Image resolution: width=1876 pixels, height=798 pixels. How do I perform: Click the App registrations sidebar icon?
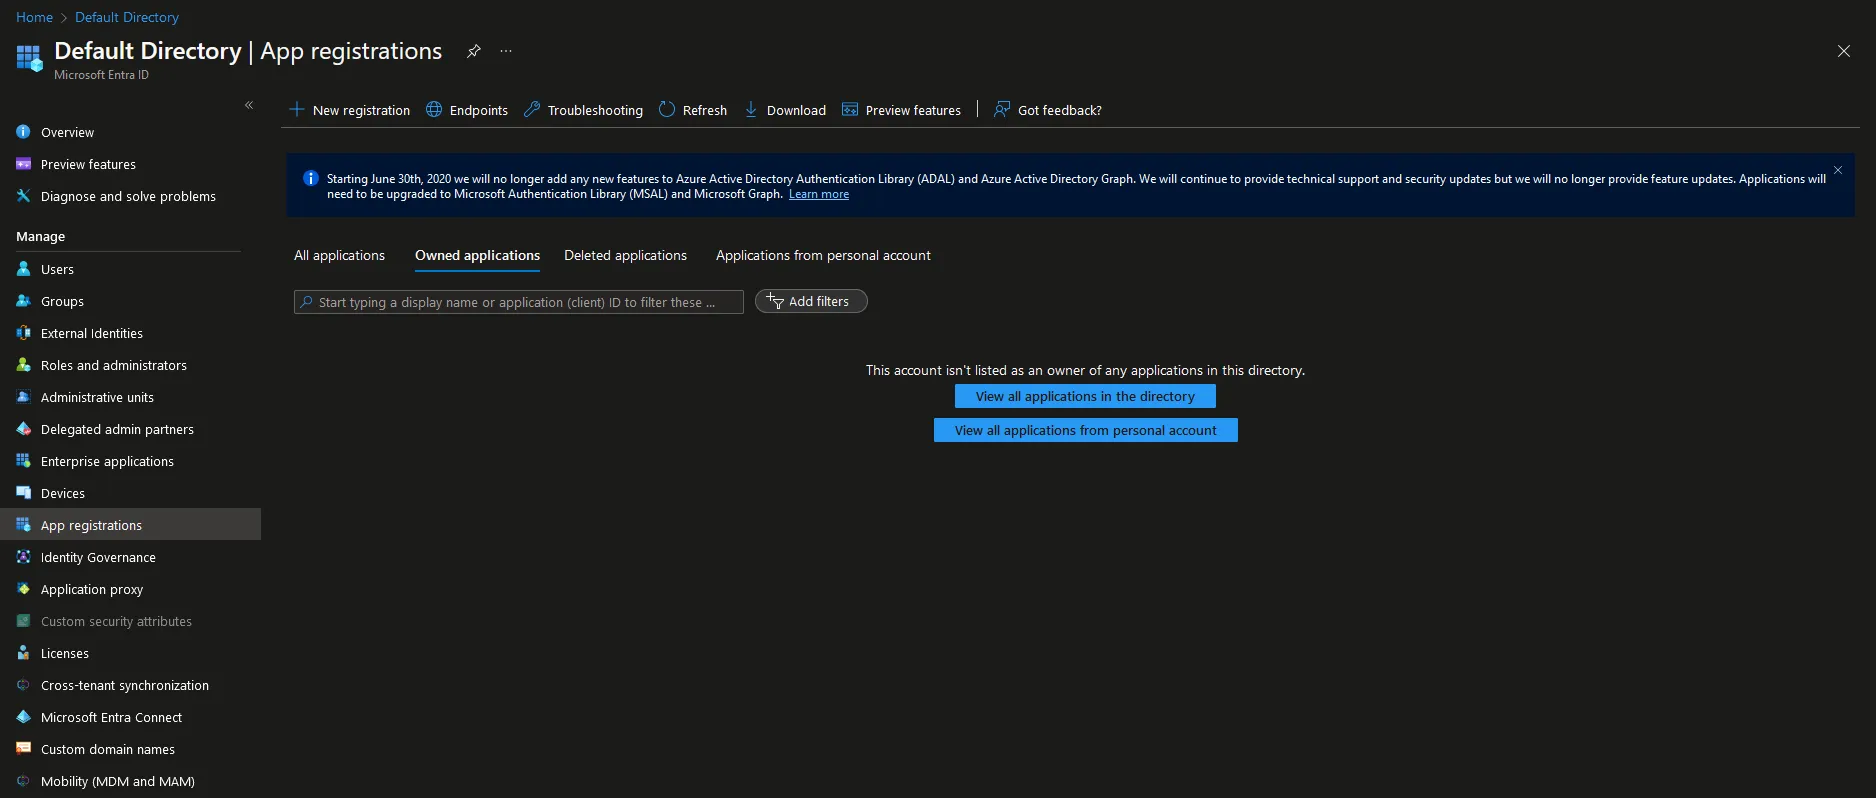pyautogui.click(x=24, y=525)
